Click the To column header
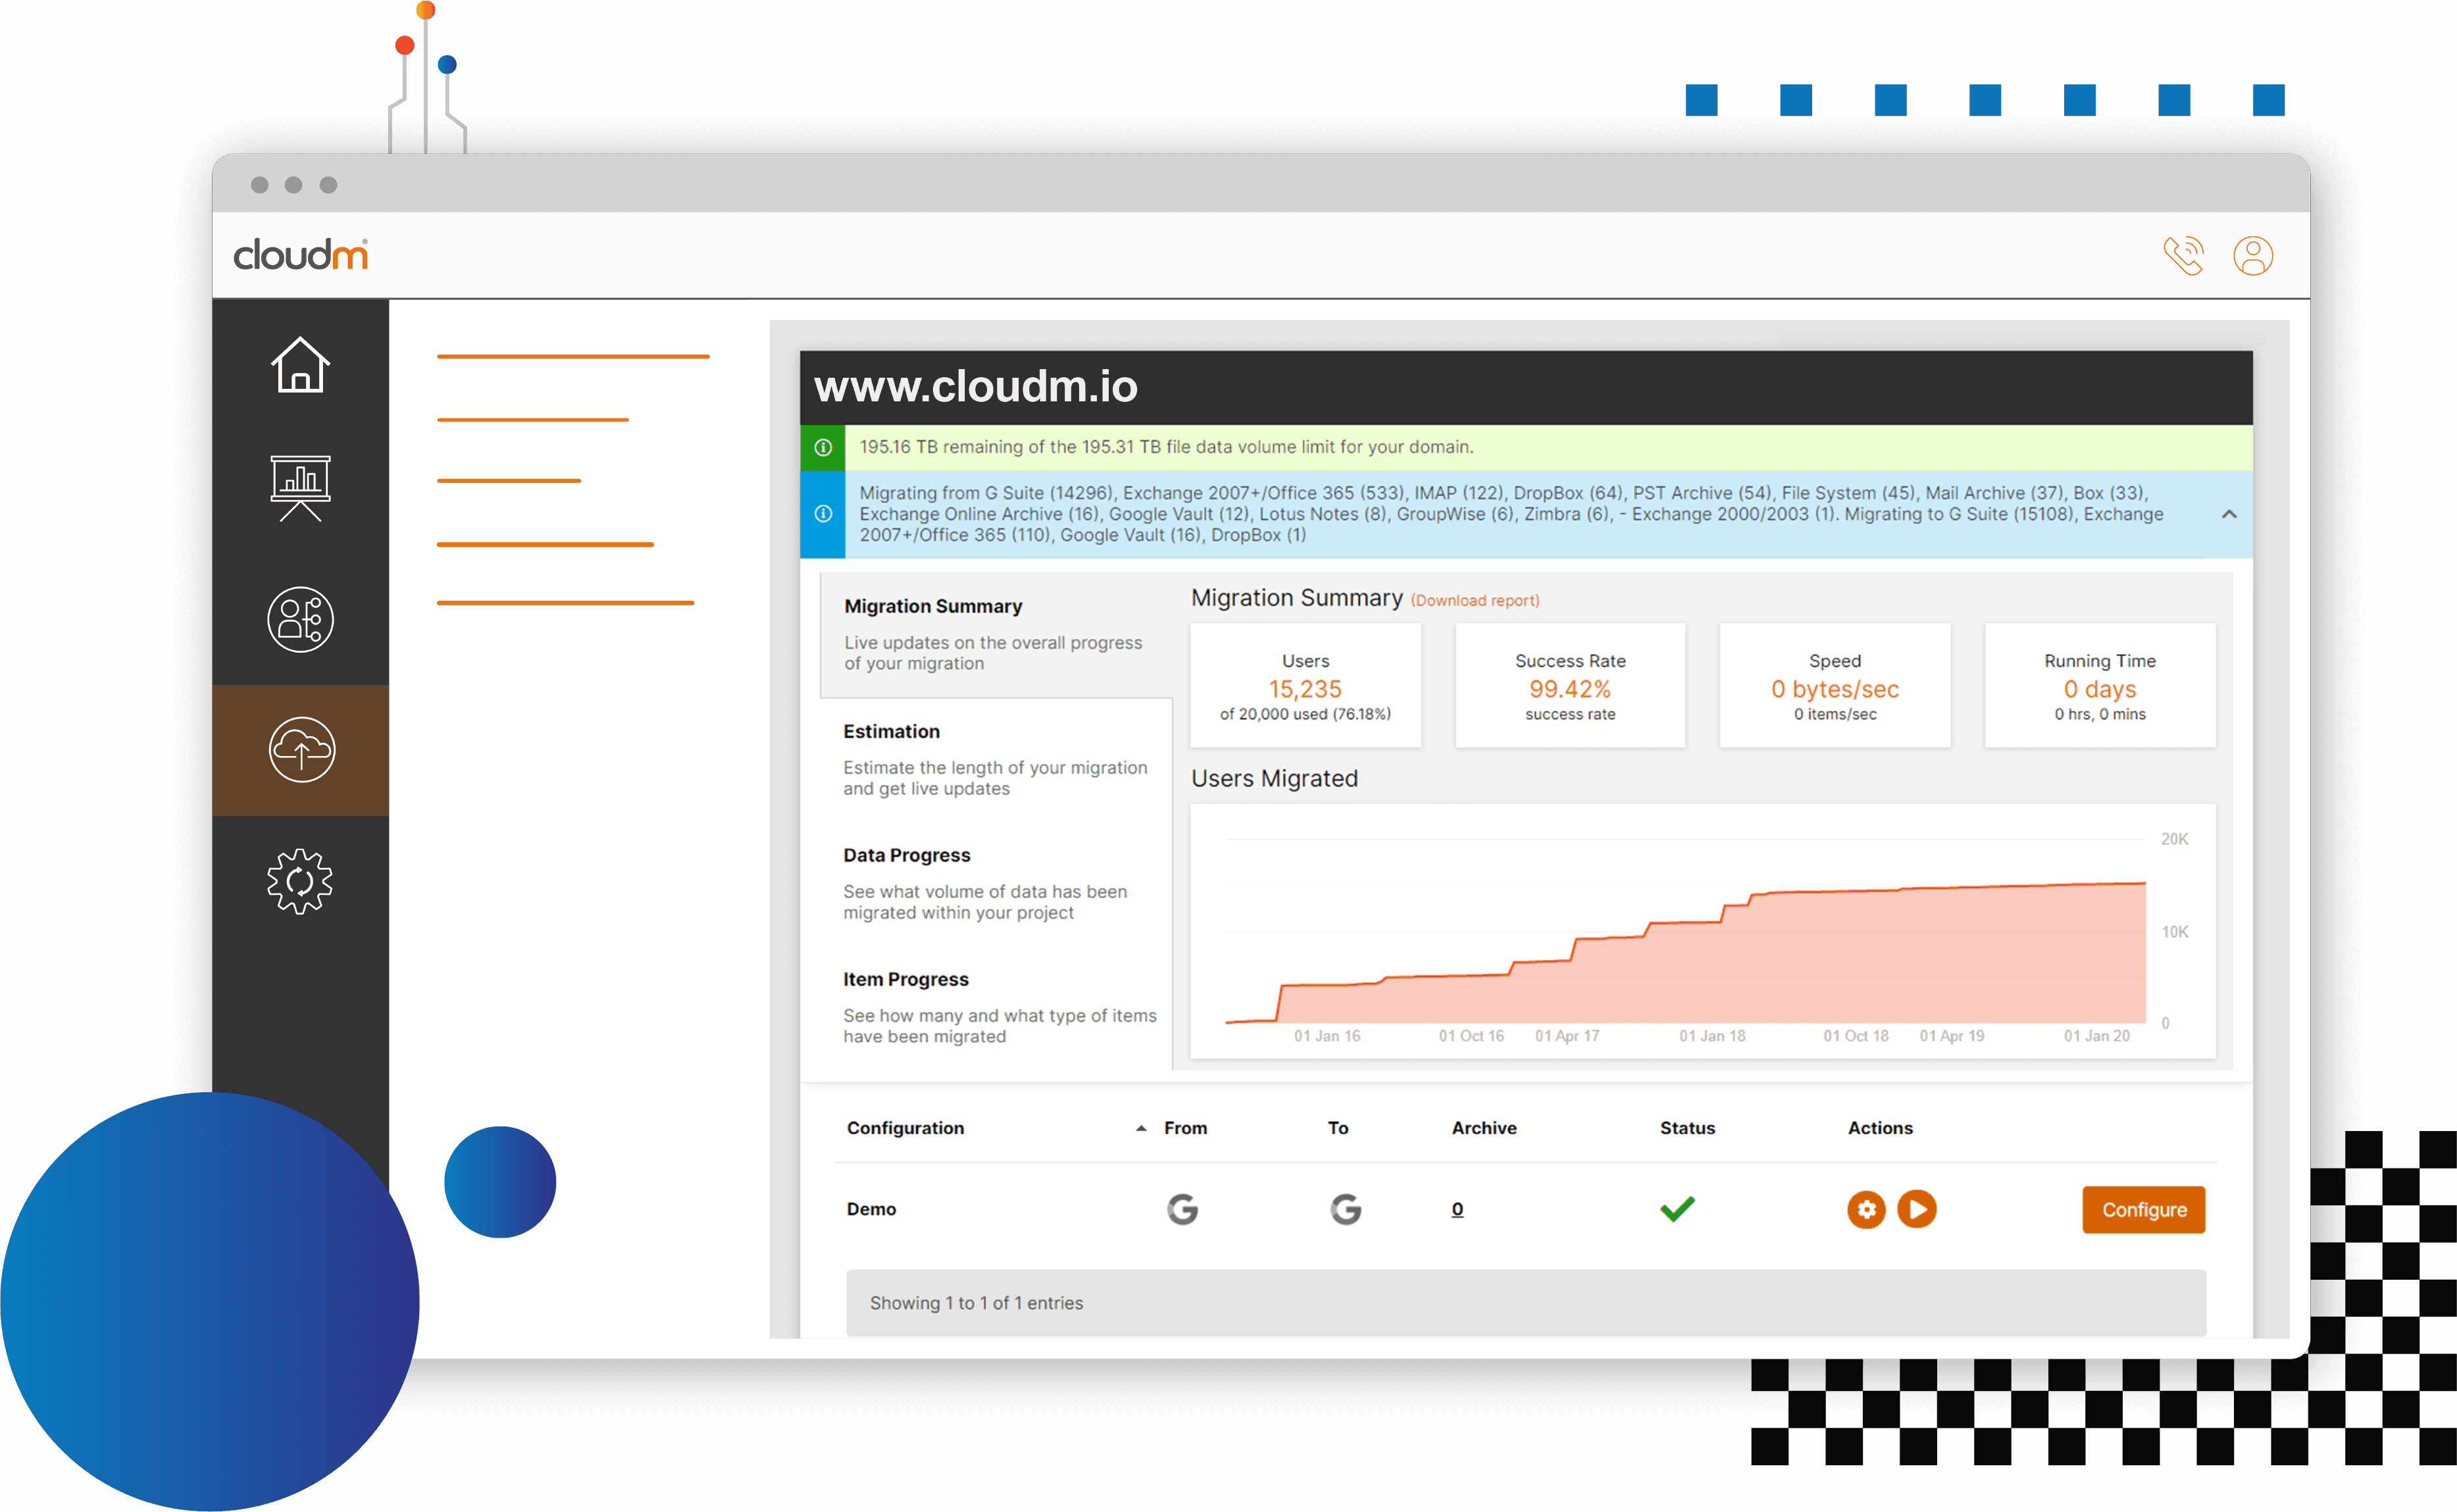 tap(1338, 1128)
